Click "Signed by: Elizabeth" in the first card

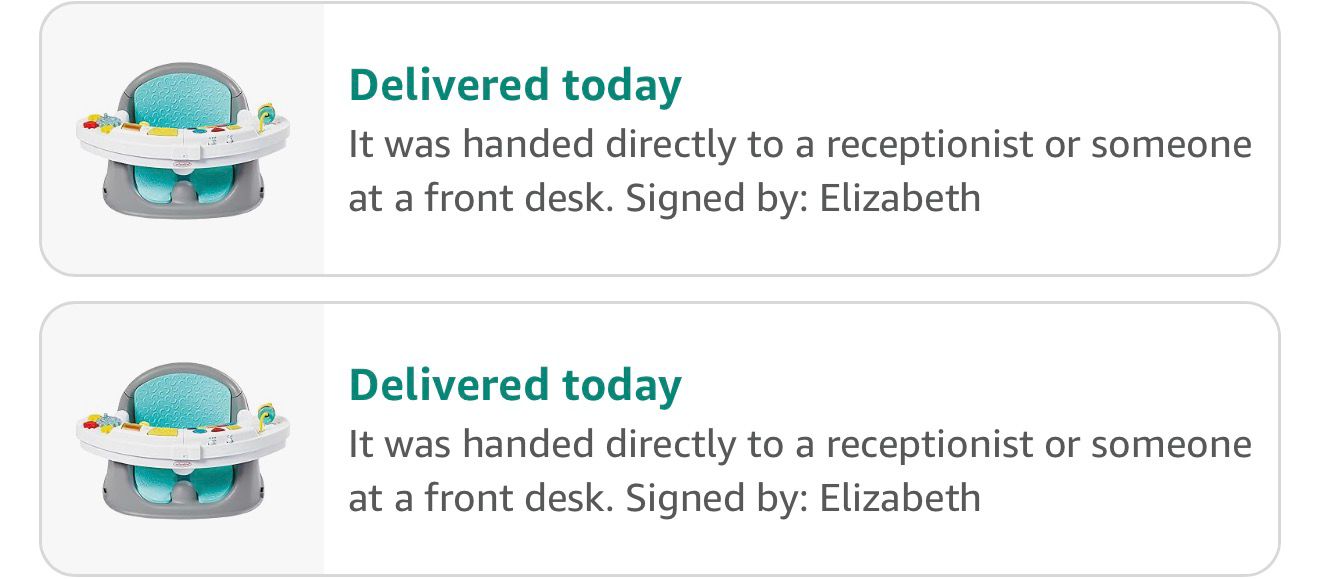803,198
